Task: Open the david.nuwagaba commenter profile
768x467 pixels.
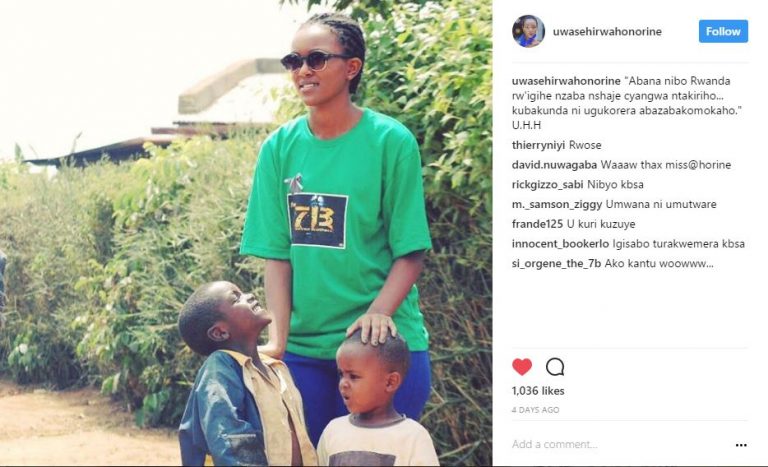Action: pos(554,165)
